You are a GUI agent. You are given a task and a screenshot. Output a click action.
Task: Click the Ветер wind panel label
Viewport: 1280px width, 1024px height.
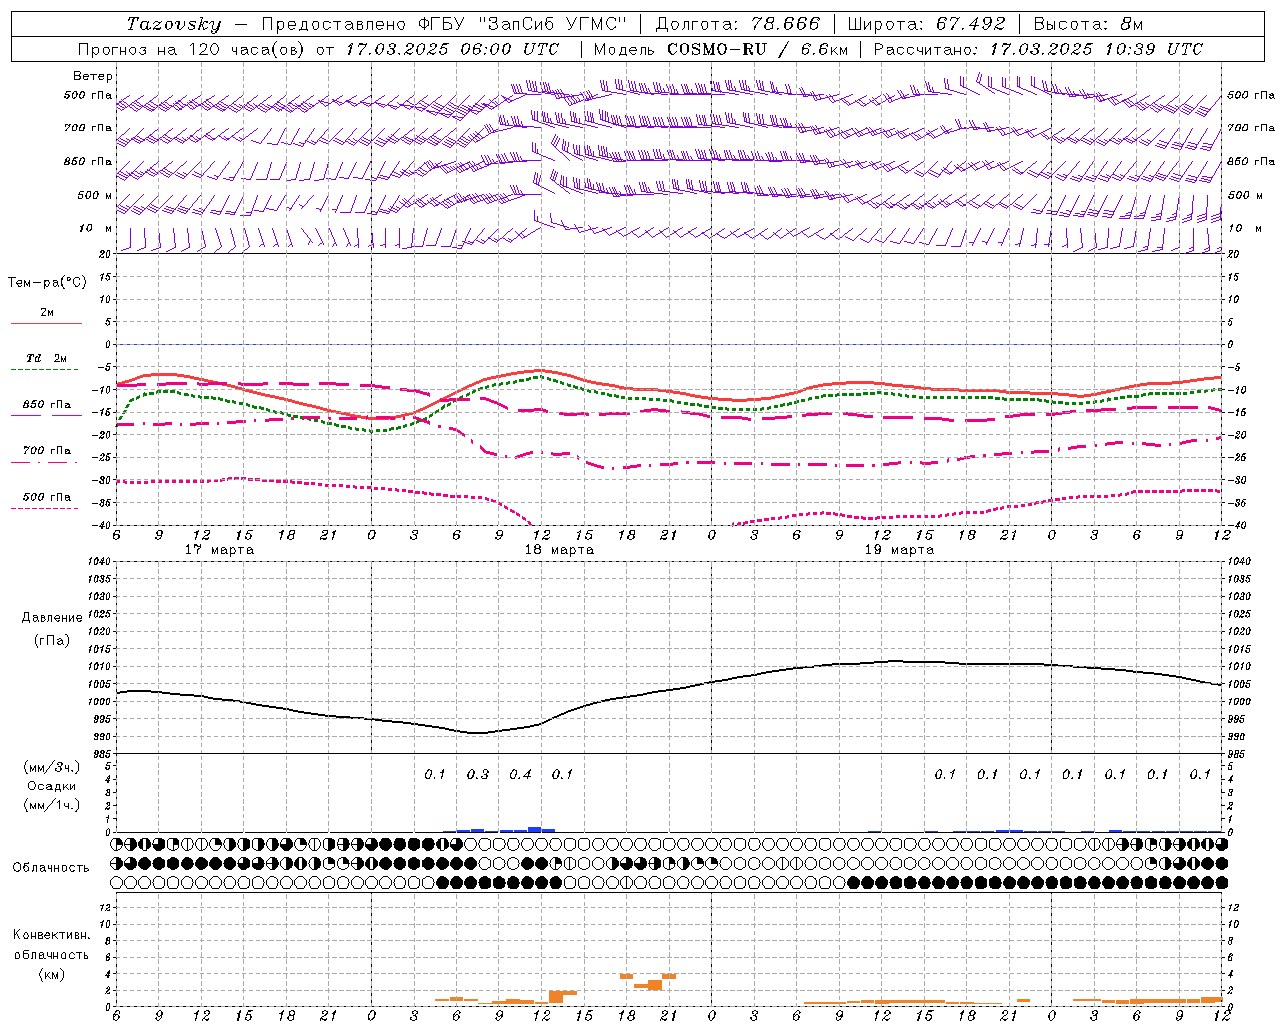pyautogui.click(x=93, y=76)
